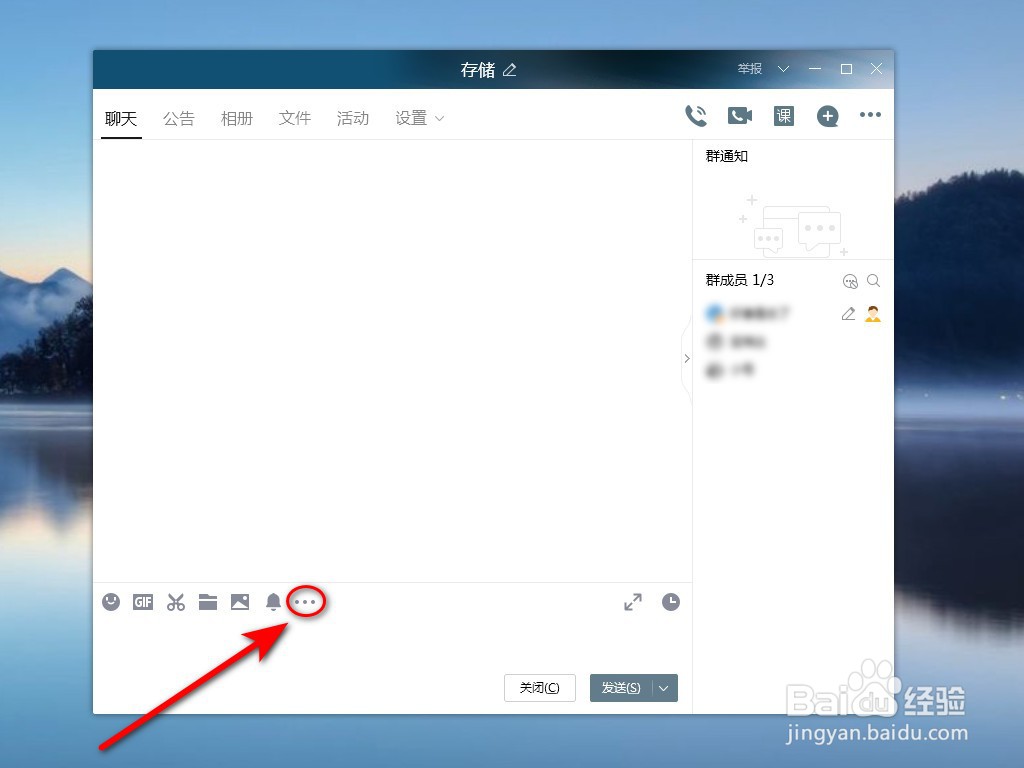Open the emoji picker in the chat toolbar
This screenshot has width=1024, height=768.
click(111, 602)
